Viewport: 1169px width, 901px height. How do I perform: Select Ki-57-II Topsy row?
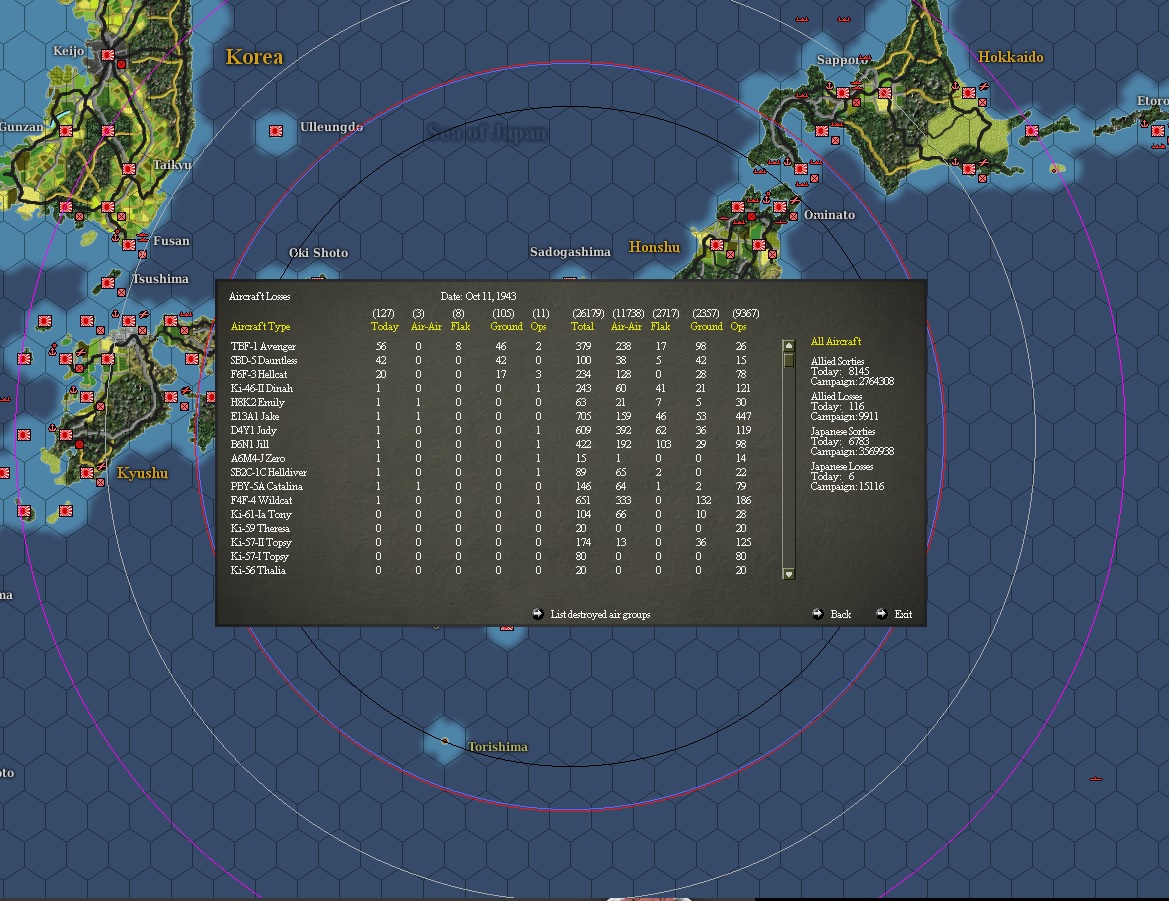pyautogui.click(x=492, y=543)
